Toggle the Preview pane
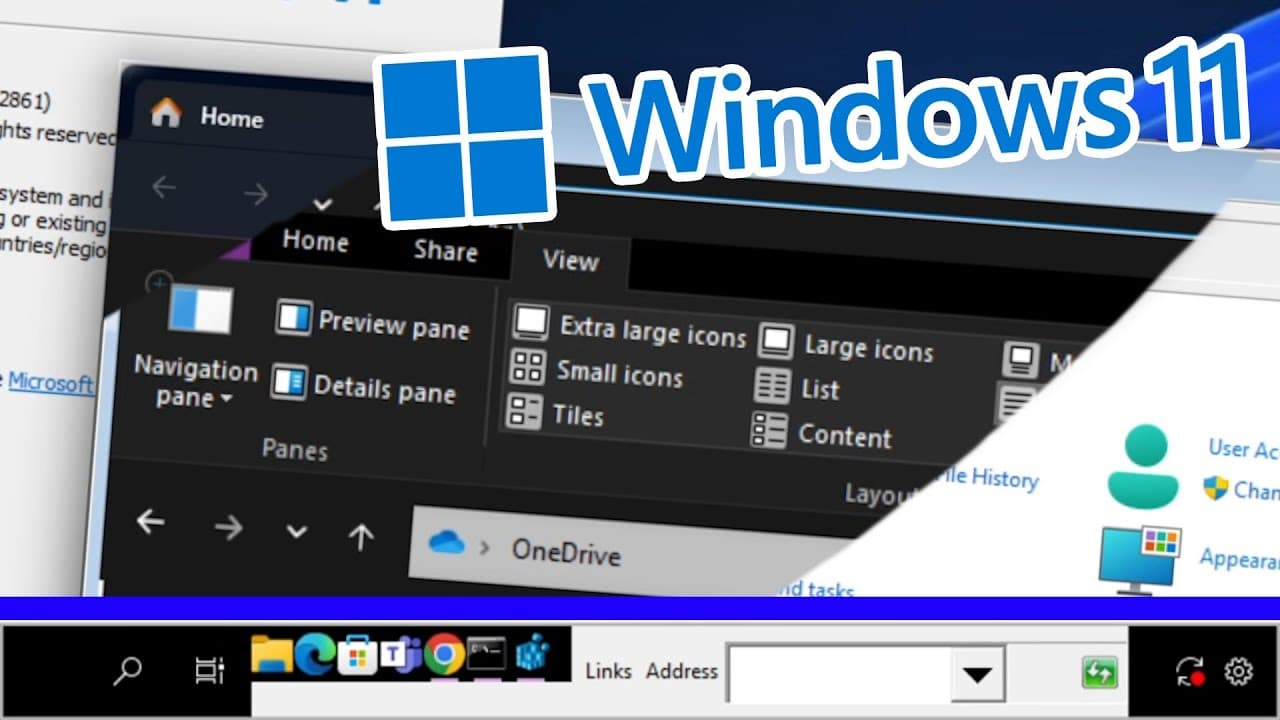 tap(372, 322)
